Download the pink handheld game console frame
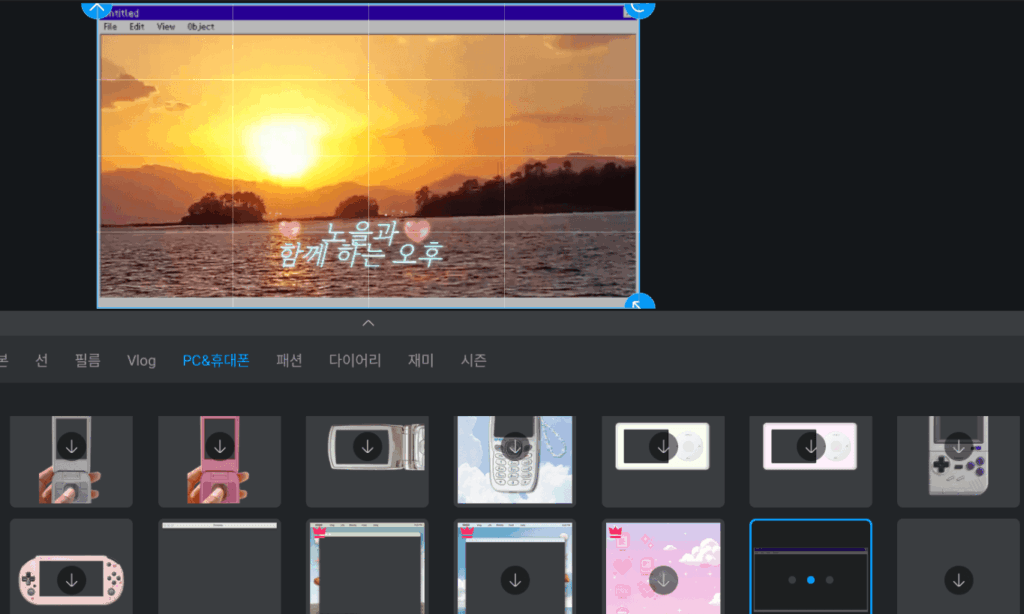This screenshot has width=1024, height=614. click(70, 579)
